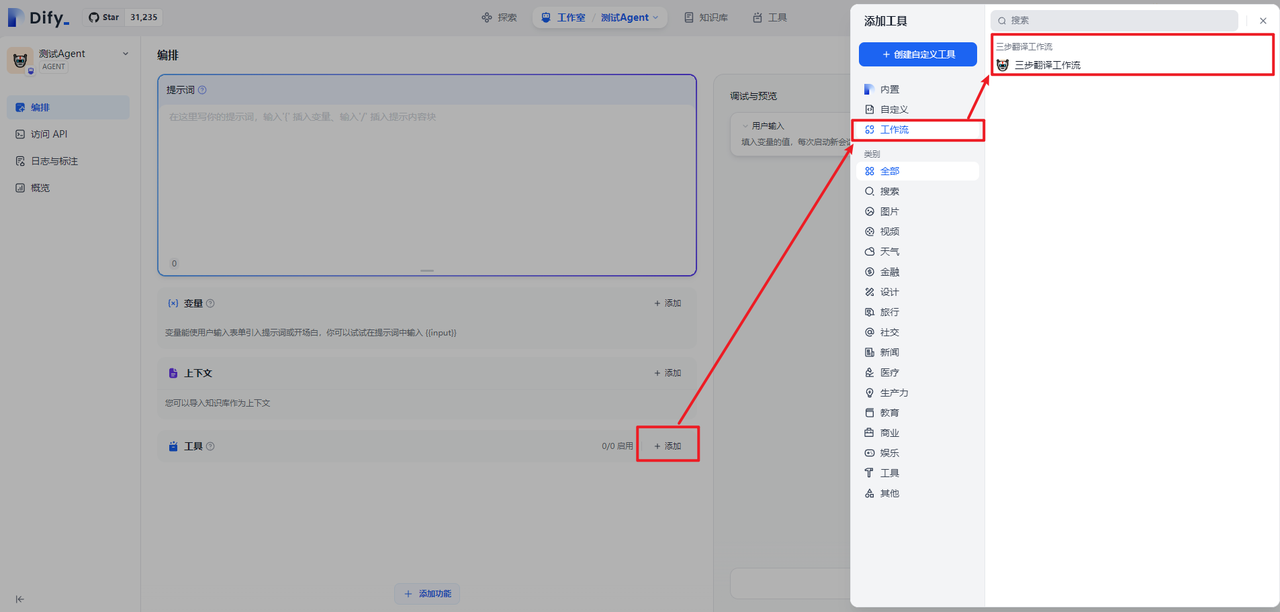This screenshot has width=1280, height=612.
Task: Click the 添加功能 button
Action: [x=427, y=594]
